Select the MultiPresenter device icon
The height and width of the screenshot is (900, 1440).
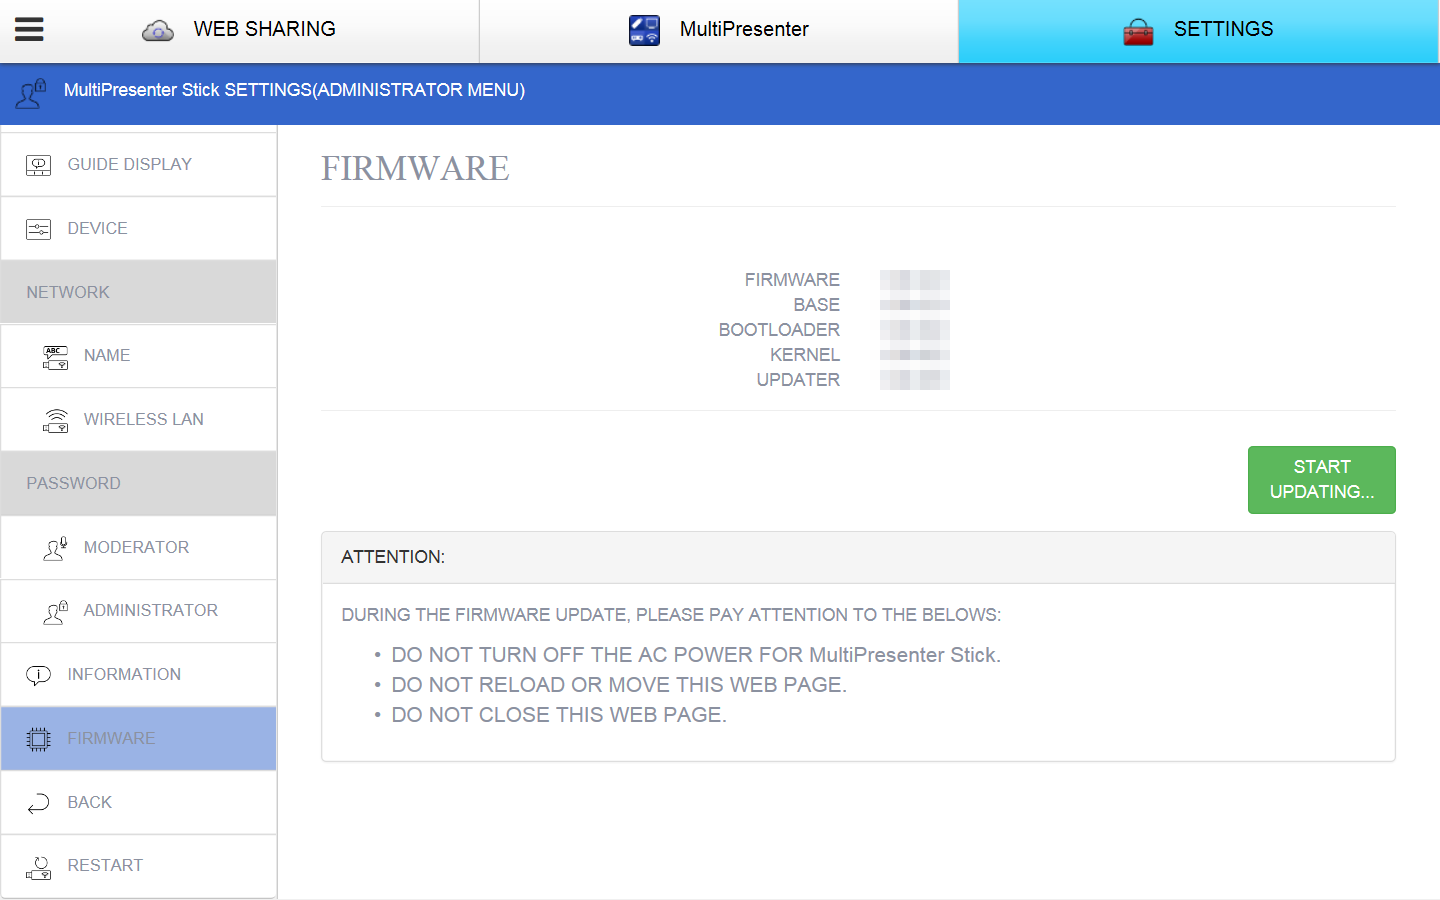645,29
